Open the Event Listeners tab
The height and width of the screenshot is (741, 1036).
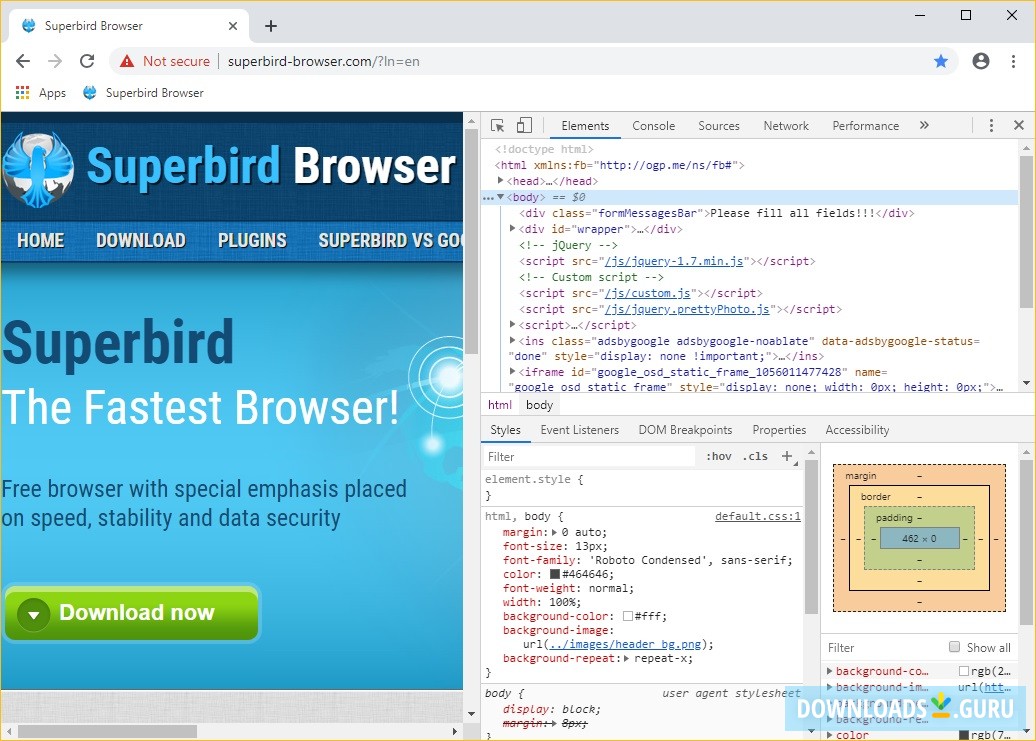click(x=579, y=429)
